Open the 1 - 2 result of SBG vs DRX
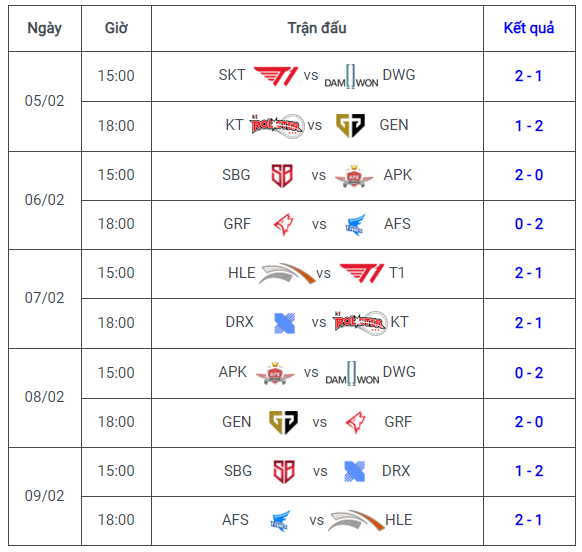This screenshot has width=582, height=552. point(529,471)
